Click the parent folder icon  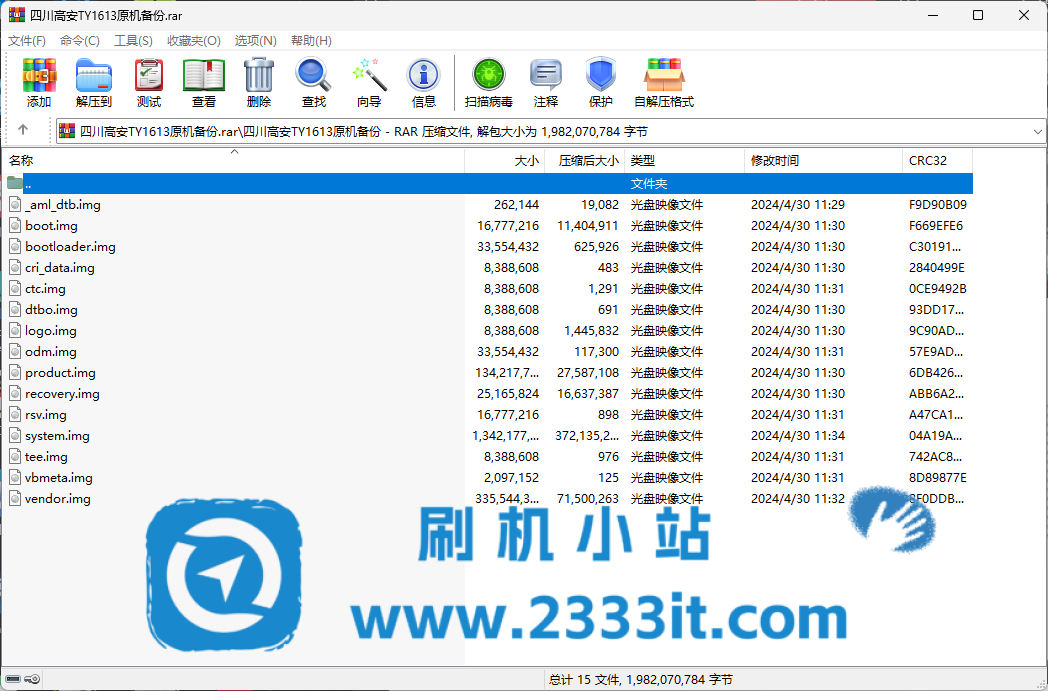coord(15,182)
